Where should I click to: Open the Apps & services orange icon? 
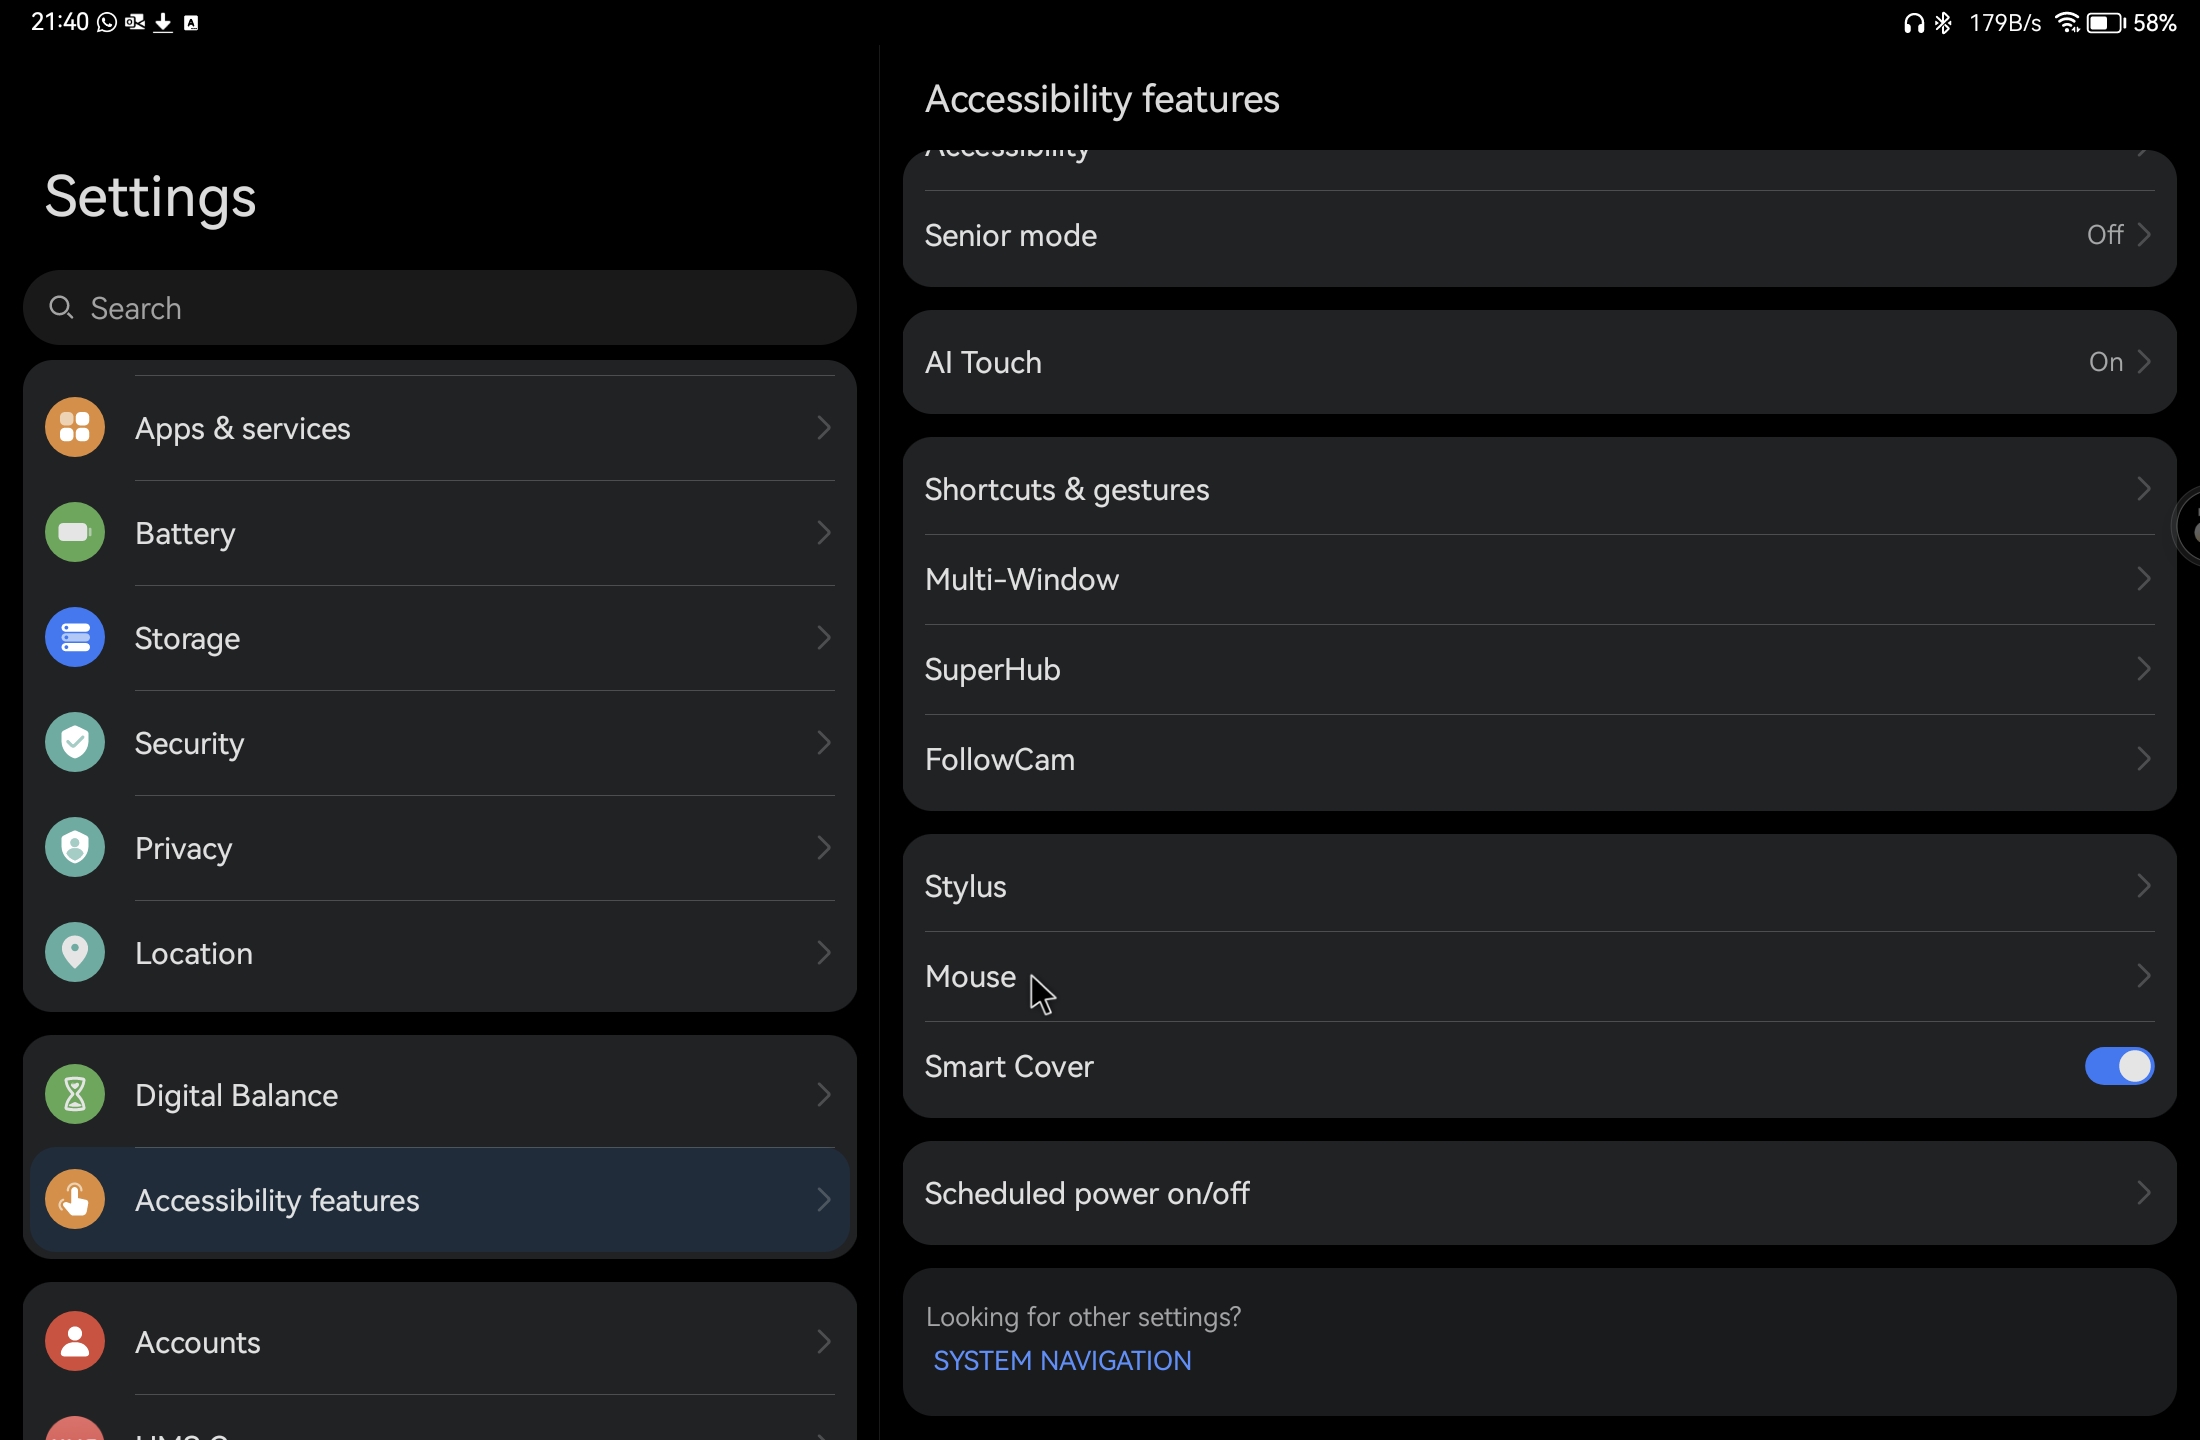coord(75,428)
